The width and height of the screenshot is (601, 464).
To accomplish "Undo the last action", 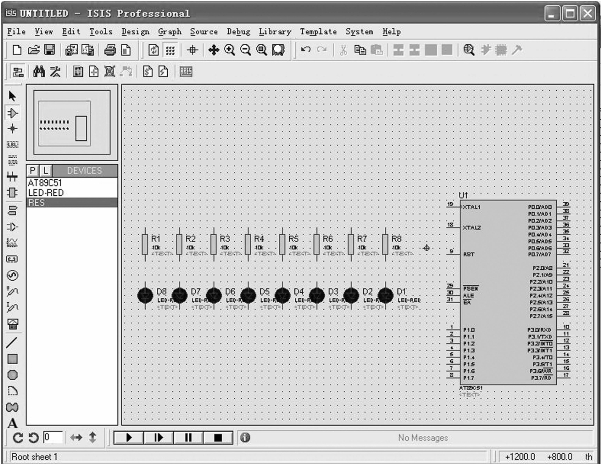I will pos(305,50).
